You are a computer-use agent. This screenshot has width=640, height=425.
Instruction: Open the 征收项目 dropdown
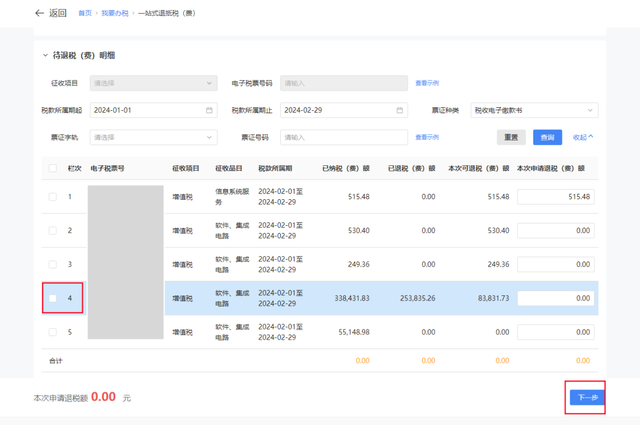pos(153,83)
